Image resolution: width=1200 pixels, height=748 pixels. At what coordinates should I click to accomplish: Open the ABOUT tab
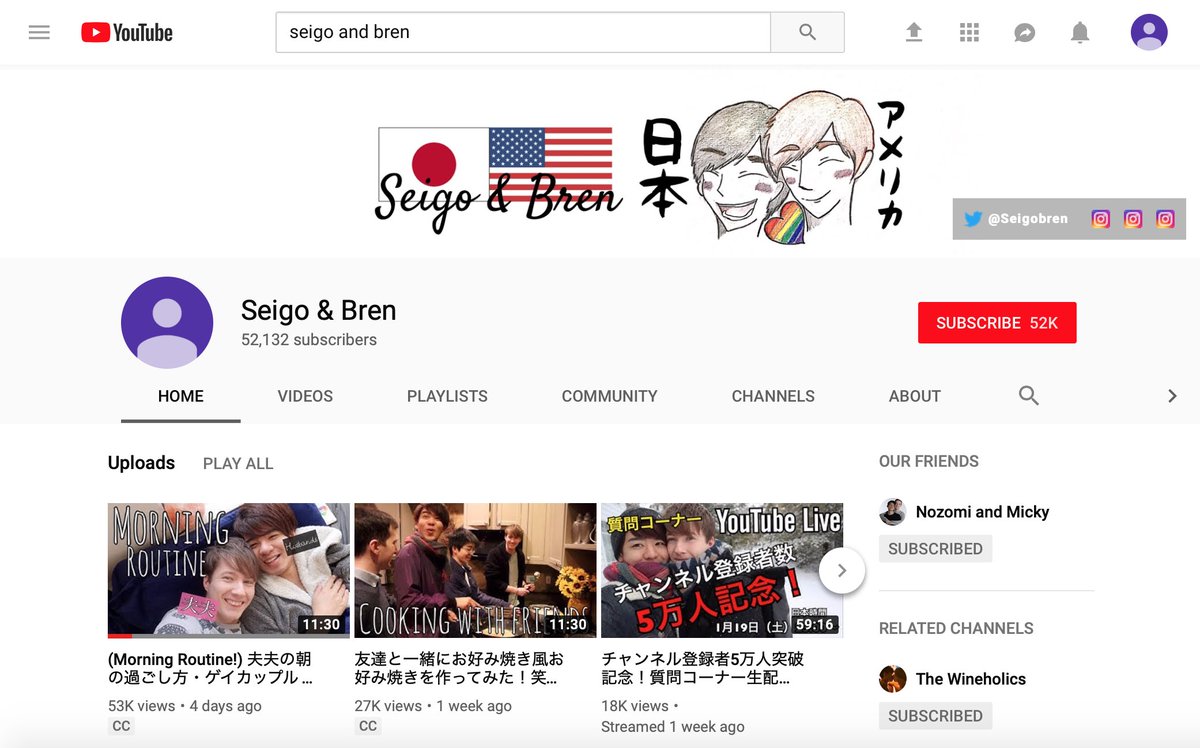coord(914,396)
